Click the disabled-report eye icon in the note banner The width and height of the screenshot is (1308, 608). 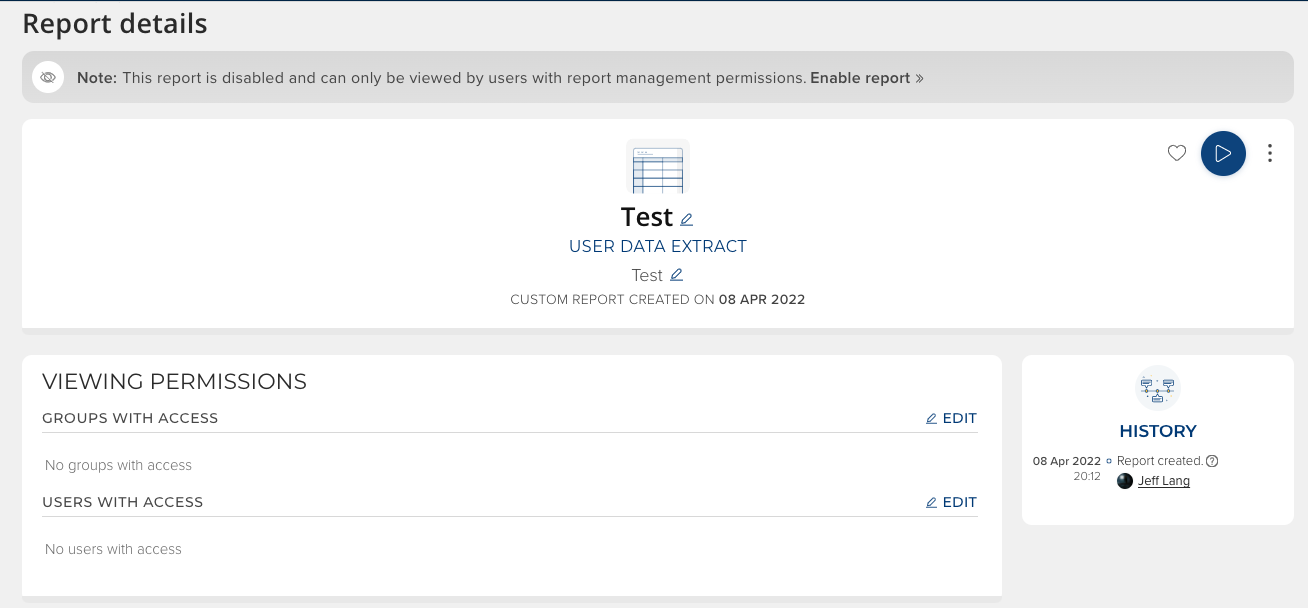[48, 78]
